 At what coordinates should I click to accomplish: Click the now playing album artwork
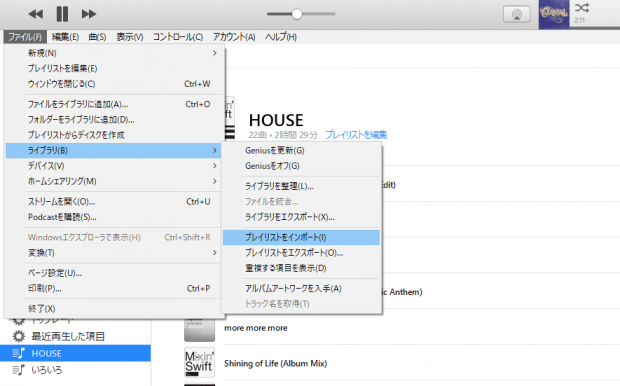(554, 14)
